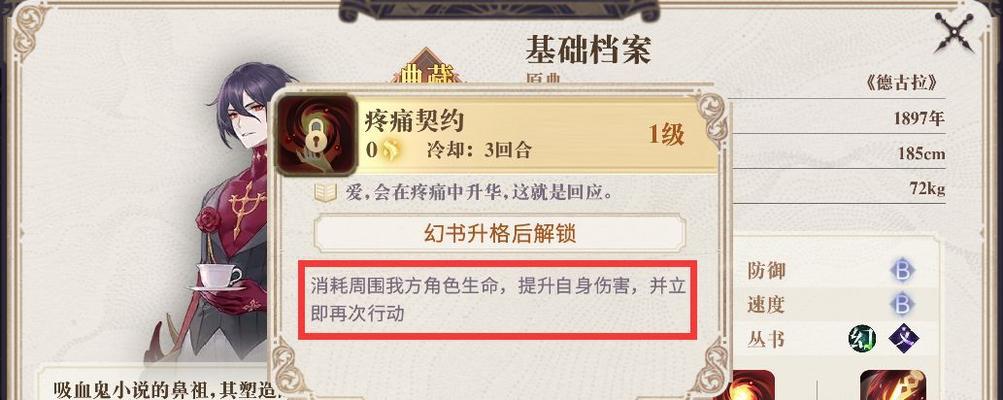Click the 疼痛契约 skill name
The image size is (1003, 400).
tap(413, 120)
